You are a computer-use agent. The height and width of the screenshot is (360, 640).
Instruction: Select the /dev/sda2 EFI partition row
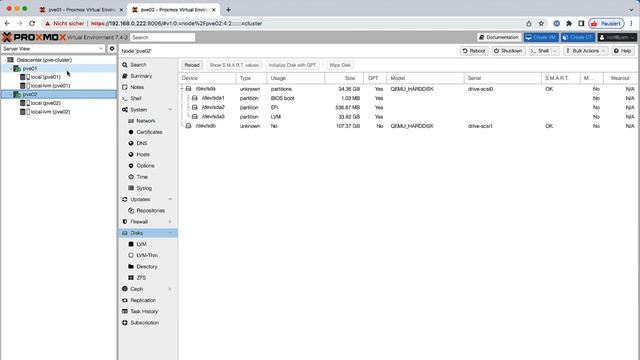(408, 107)
